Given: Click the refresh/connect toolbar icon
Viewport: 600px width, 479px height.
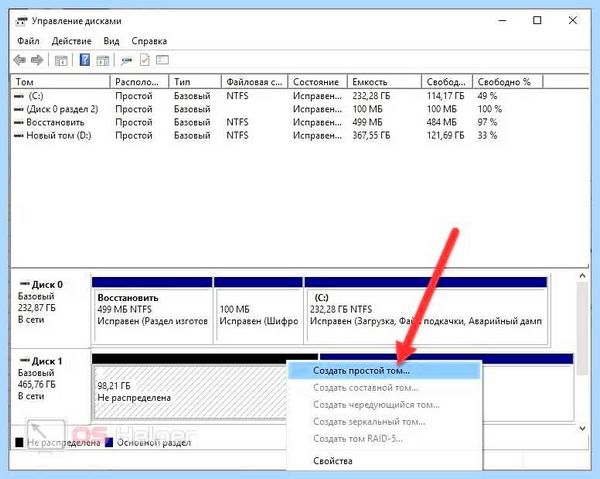Looking at the screenshot, I should tap(126, 60).
